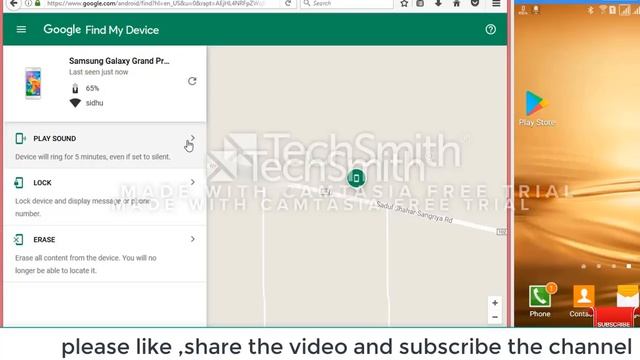The image size is (640, 360).
Task: Click the 'Last seen just now' text
Action: (x=98, y=72)
